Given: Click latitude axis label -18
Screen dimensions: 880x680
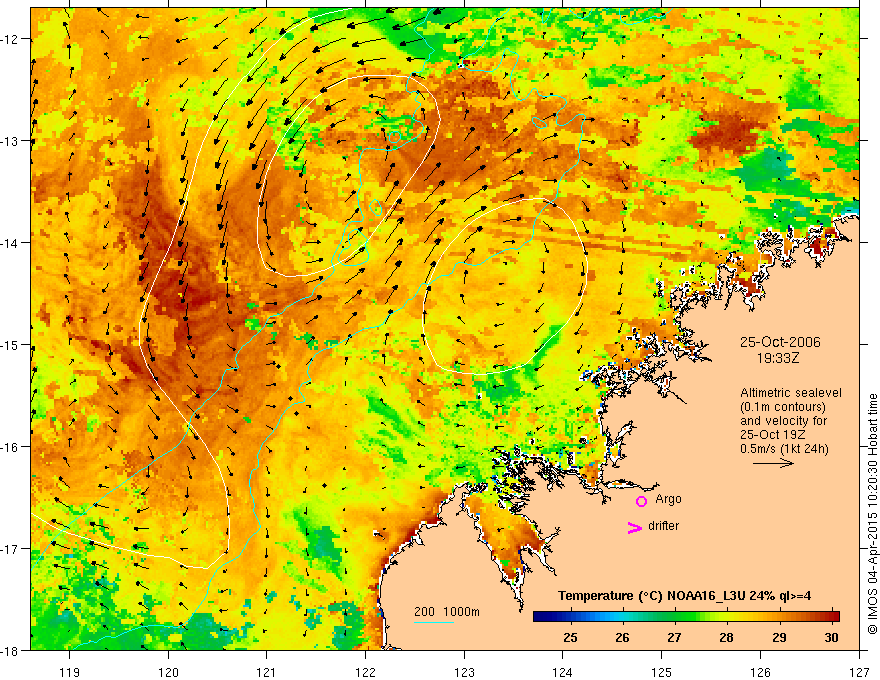Looking at the screenshot, I should [x=10, y=650].
